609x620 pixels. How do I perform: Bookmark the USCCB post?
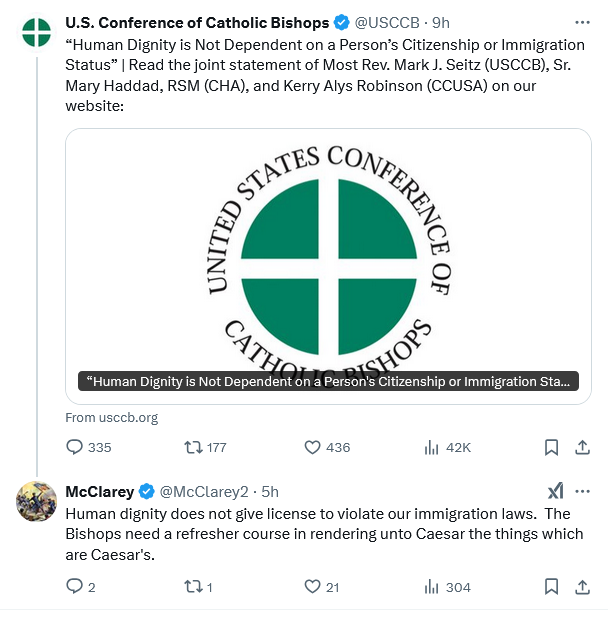click(550, 447)
